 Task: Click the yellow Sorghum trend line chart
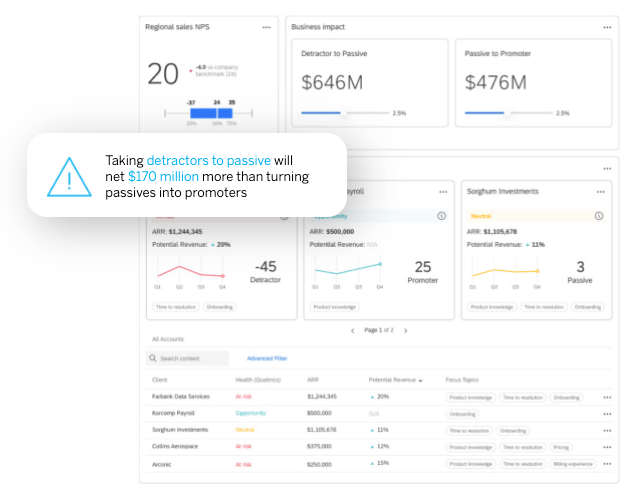tap(505, 272)
